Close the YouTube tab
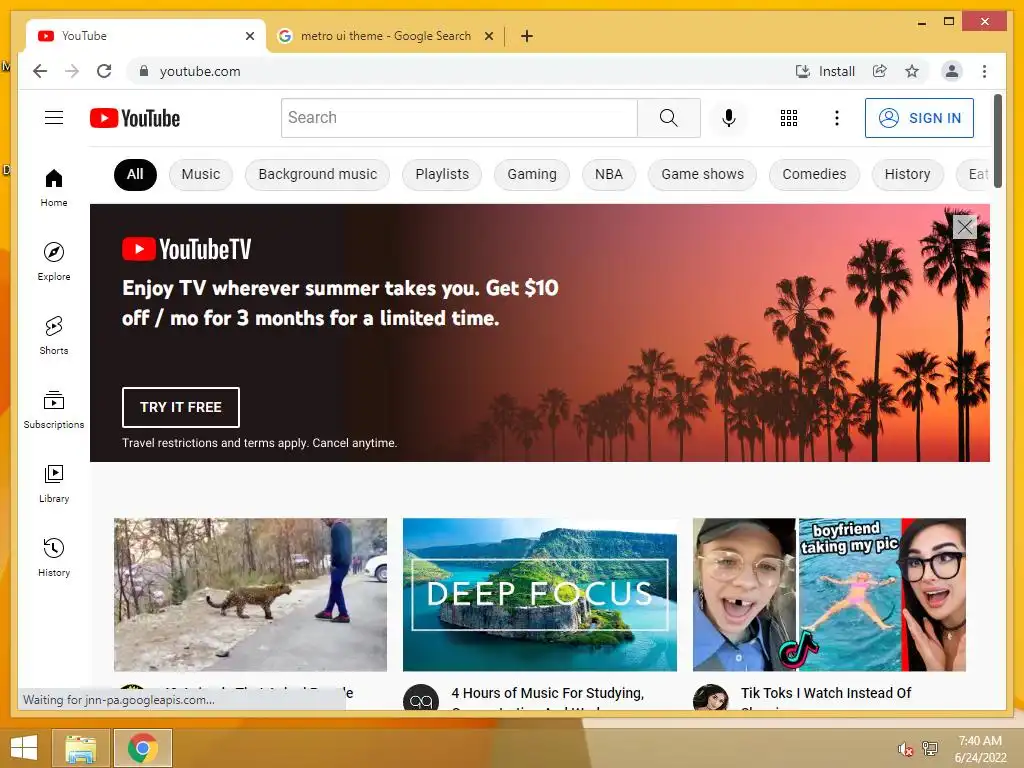 249,36
